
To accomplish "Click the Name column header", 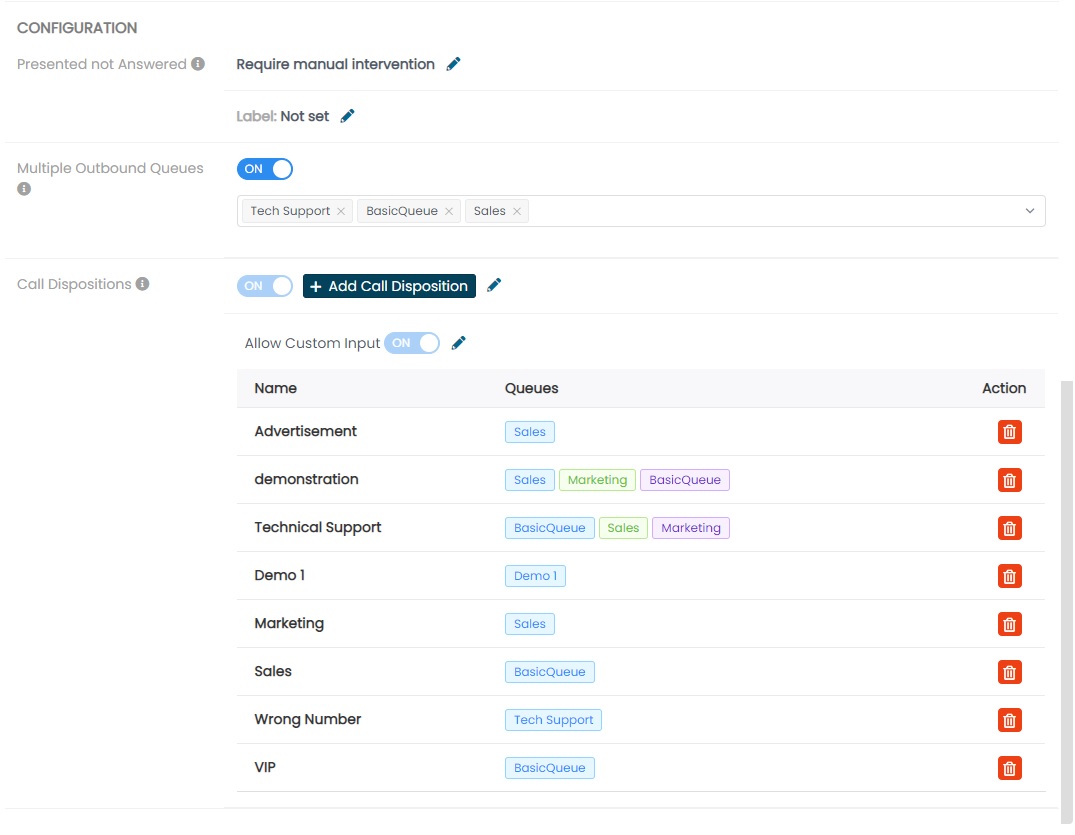I will point(276,388).
